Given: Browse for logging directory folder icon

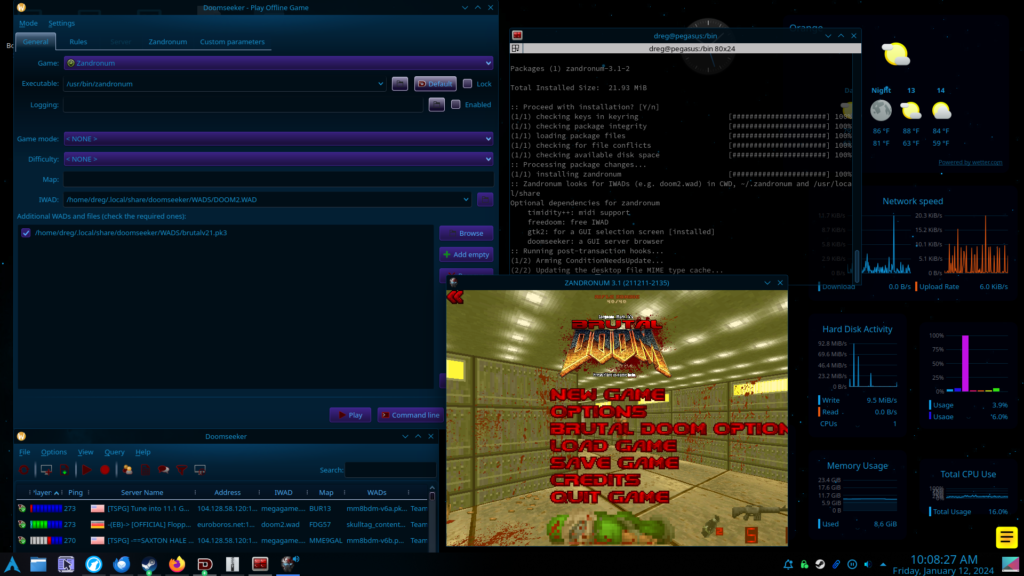Looking at the screenshot, I should coord(436,104).
